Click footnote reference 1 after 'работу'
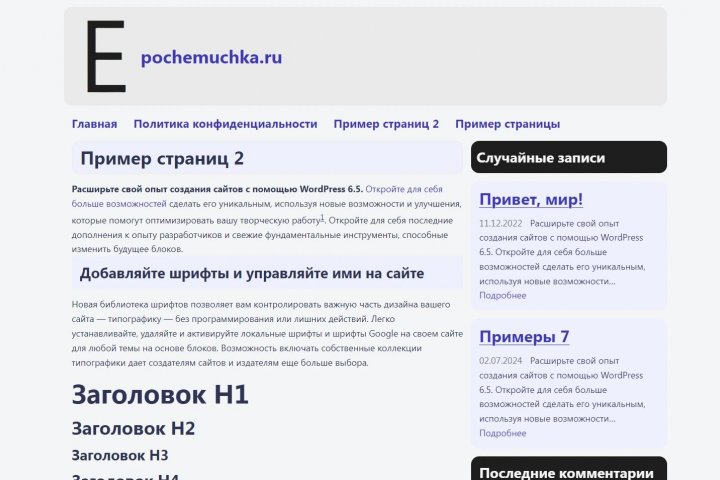 coord(322,218)
